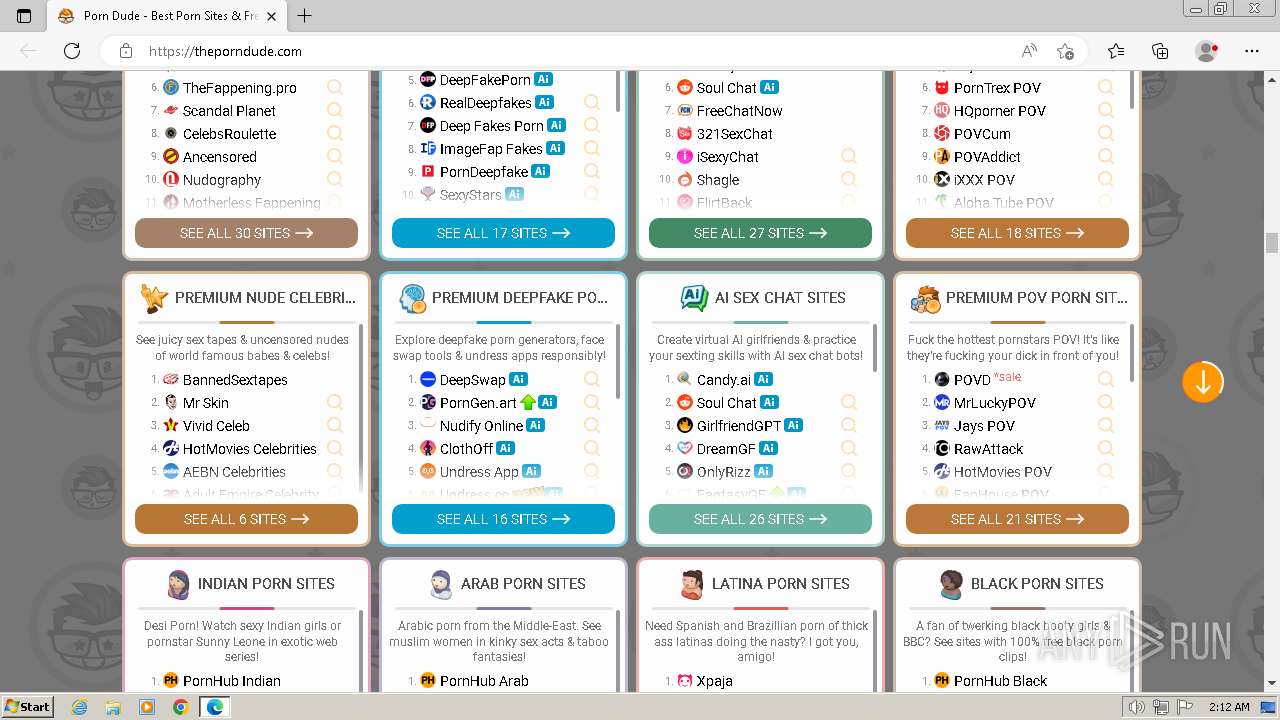This screenshot has width=1280, height=720.
Task: Open the PREMIUM POV PORN SITES heading
Action: (1037, 298)
